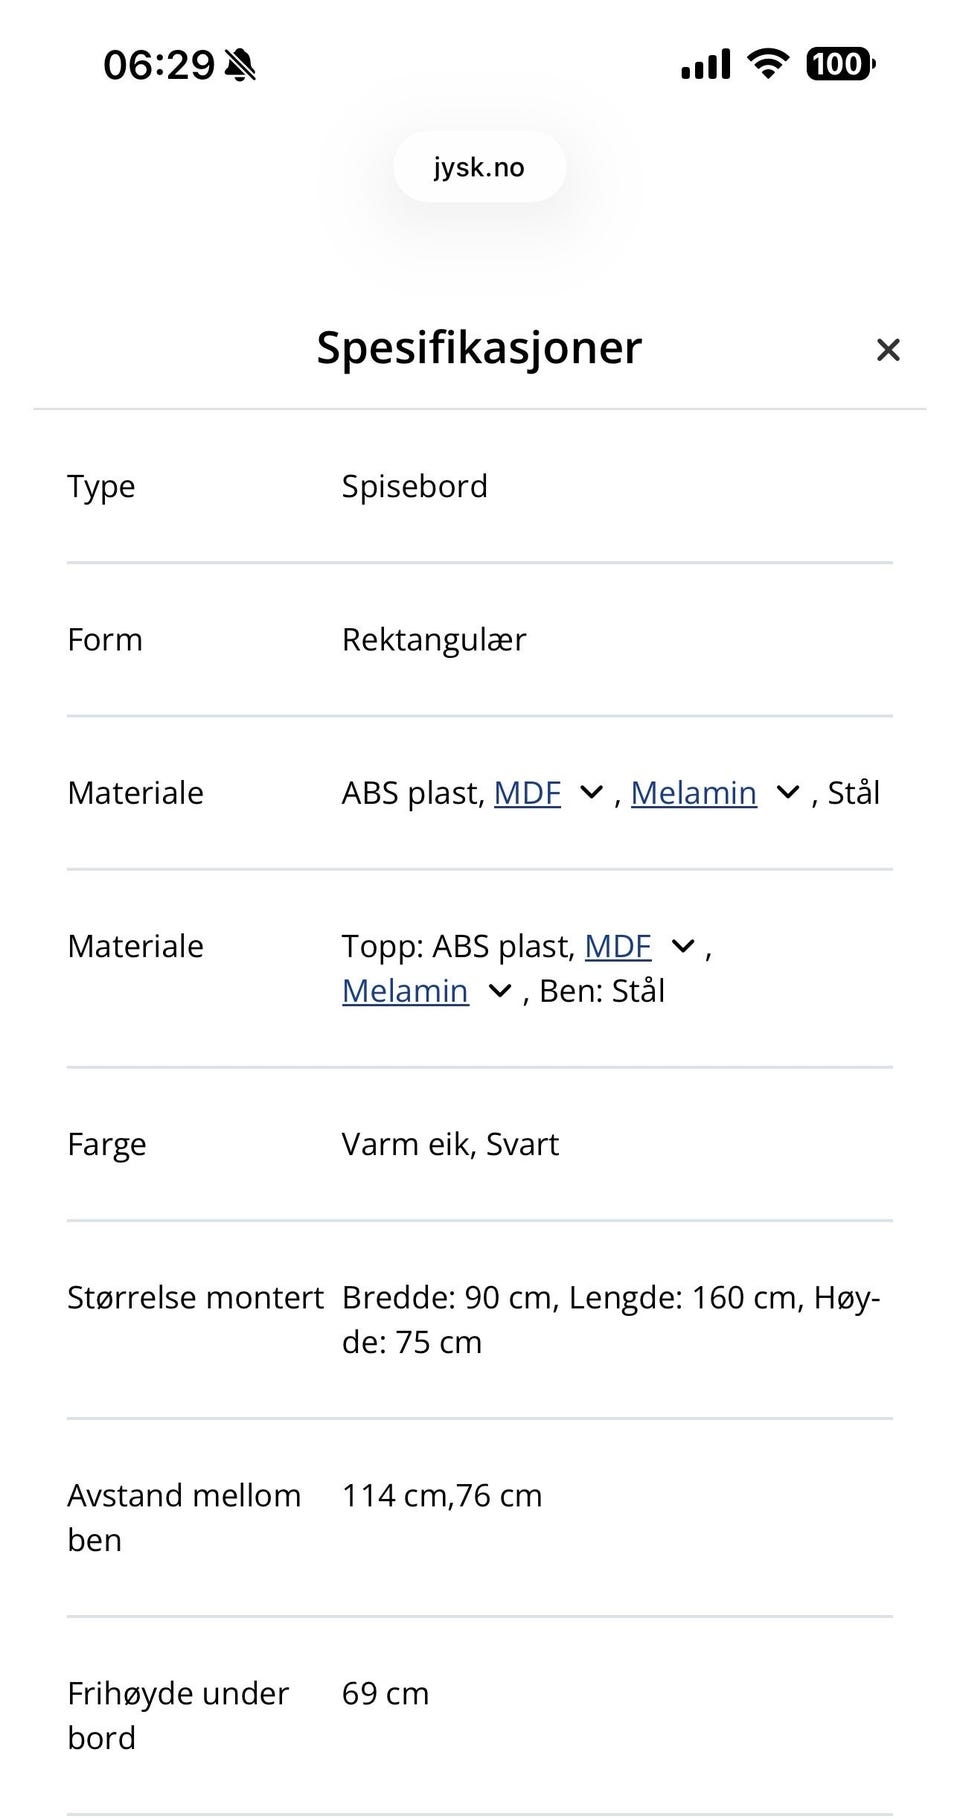Tap the Varm eik, Svart color value
The image size is (960, 1819).
click(450, 1144)
